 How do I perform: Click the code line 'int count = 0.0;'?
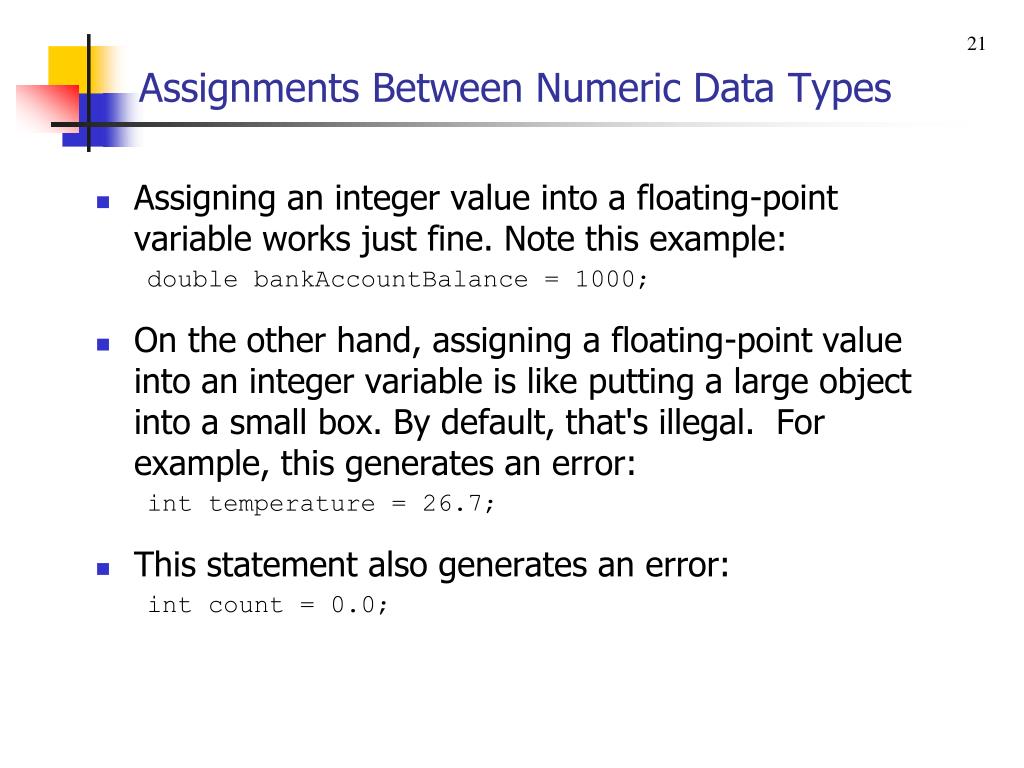coord(268,605)
